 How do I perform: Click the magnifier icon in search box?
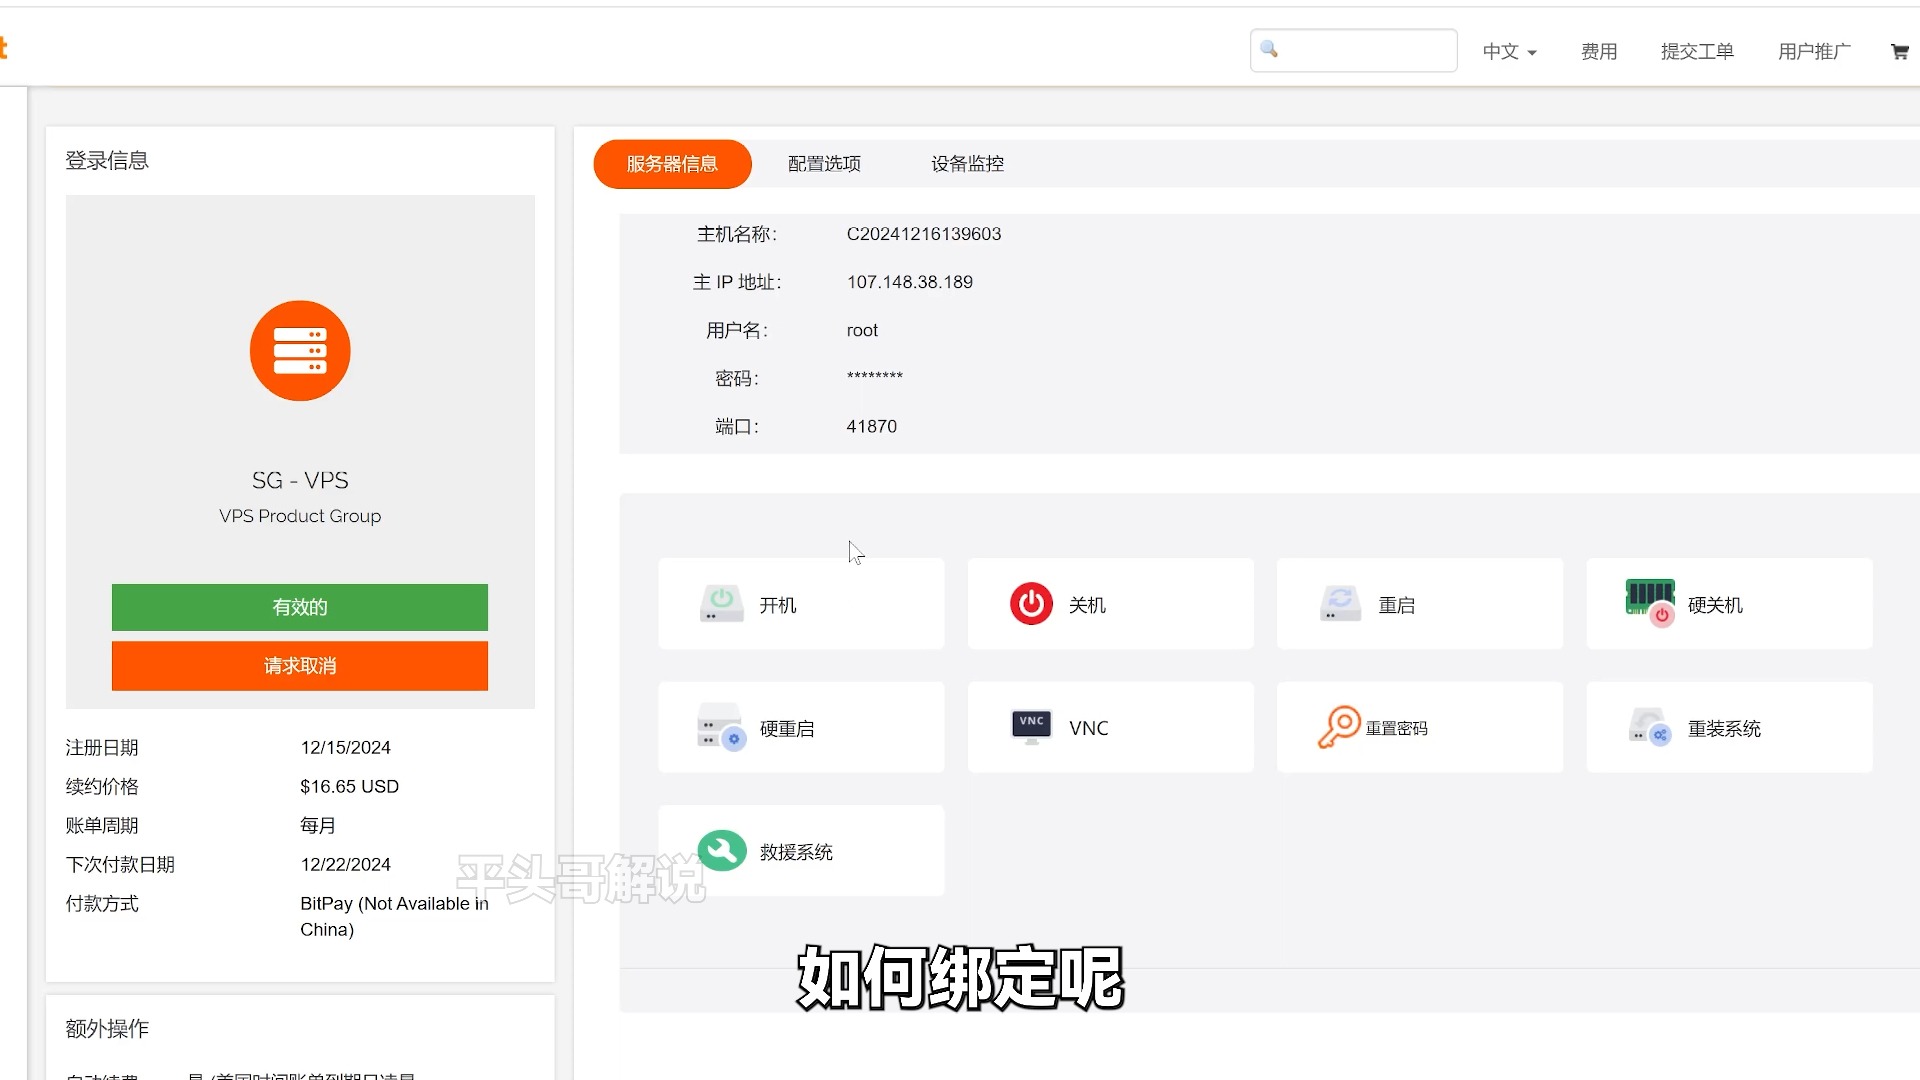[x=1269, y=49]
